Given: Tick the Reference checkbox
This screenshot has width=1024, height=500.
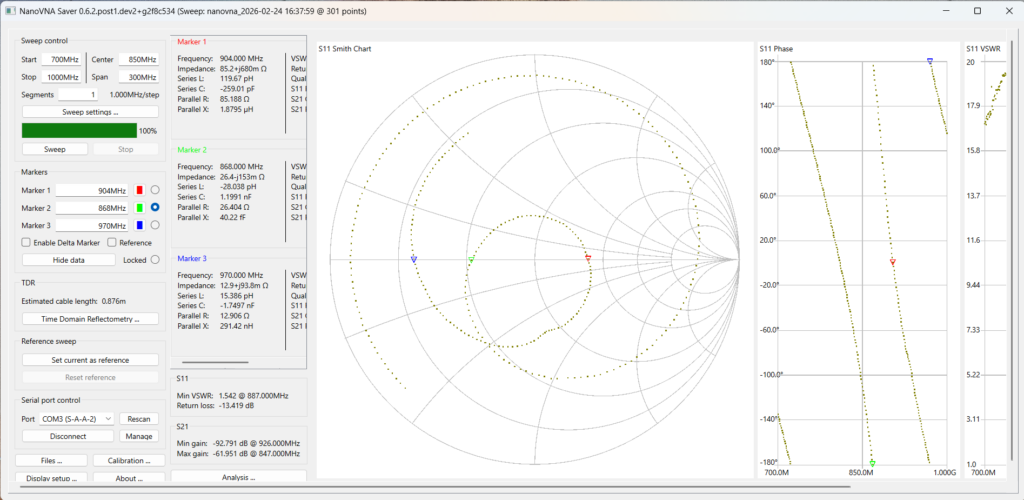Looking at the screenshot, I should click(x=112, y=242).
